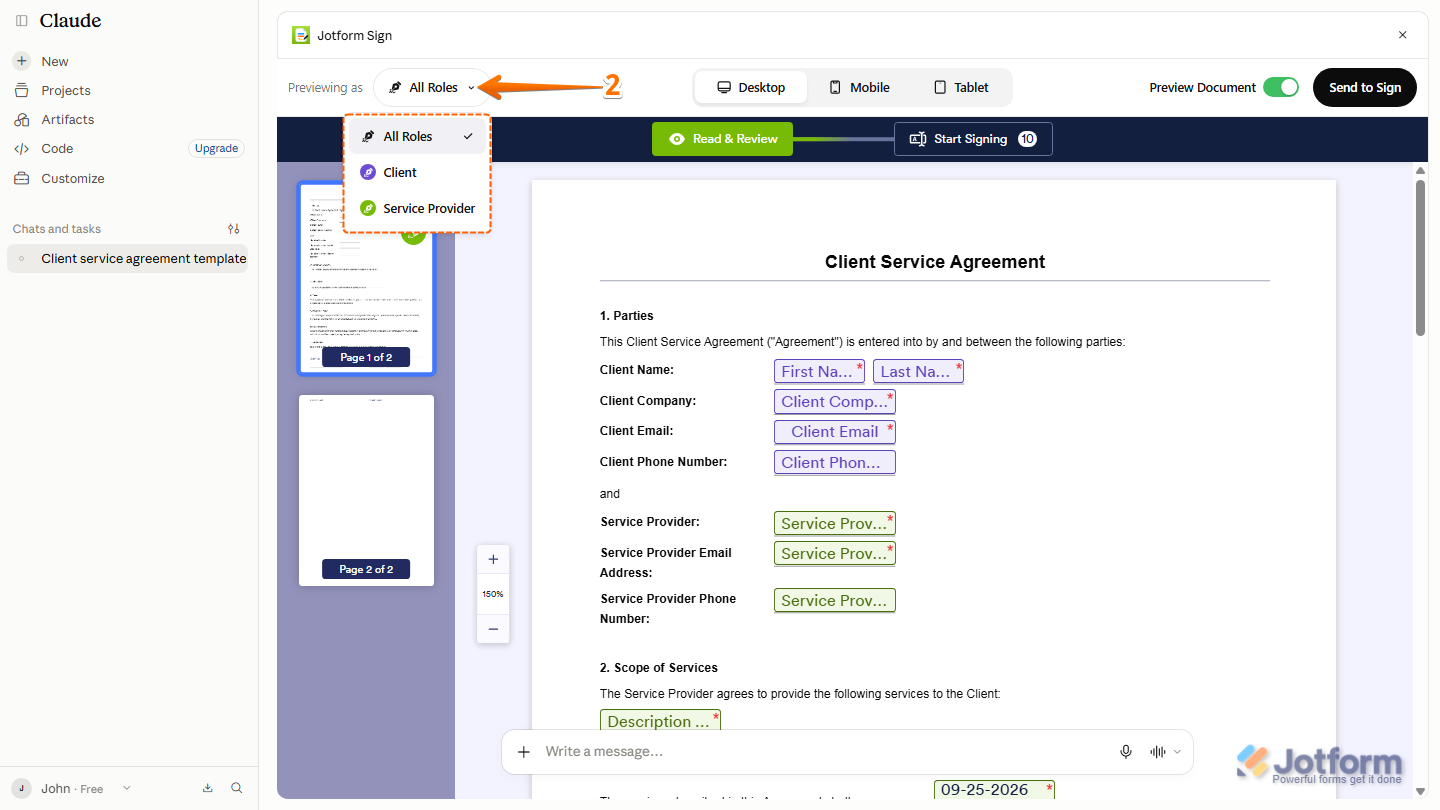Open Client service agreement template chat
Viewport: 1440px width, 810px height.
(x=128, y=258)
